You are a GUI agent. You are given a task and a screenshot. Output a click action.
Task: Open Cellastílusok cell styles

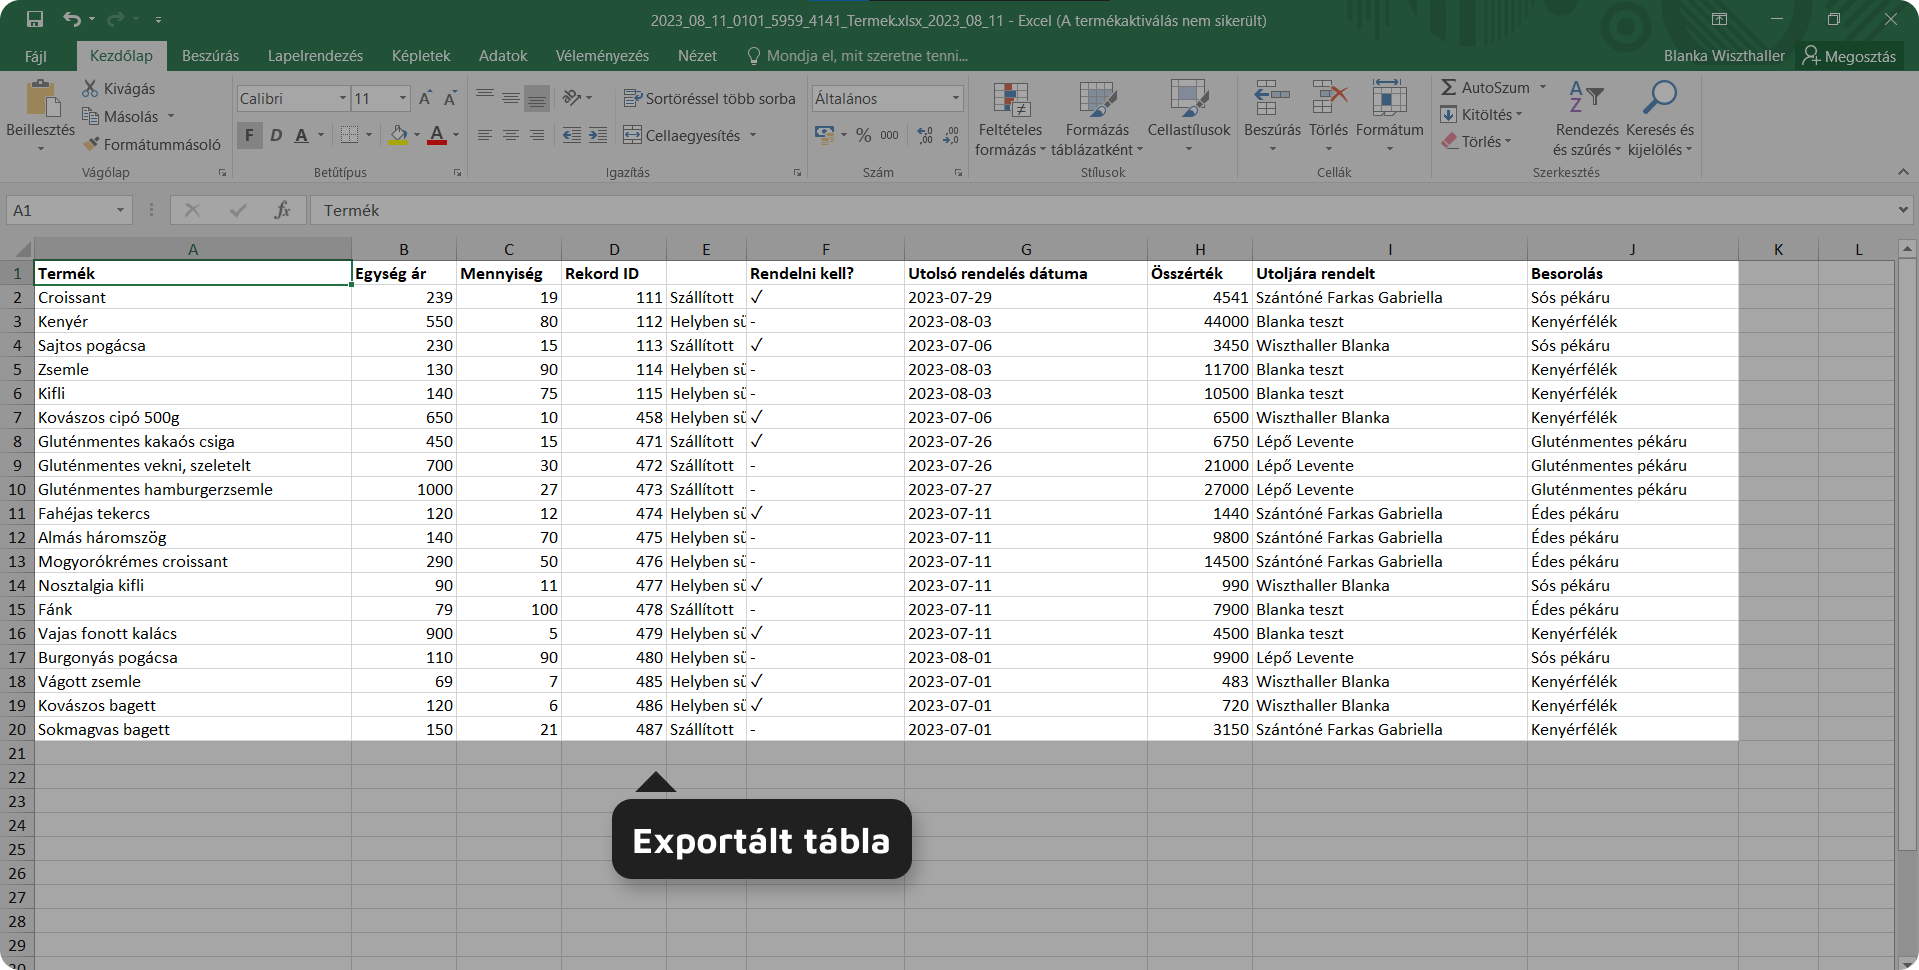click(1189, 118)
